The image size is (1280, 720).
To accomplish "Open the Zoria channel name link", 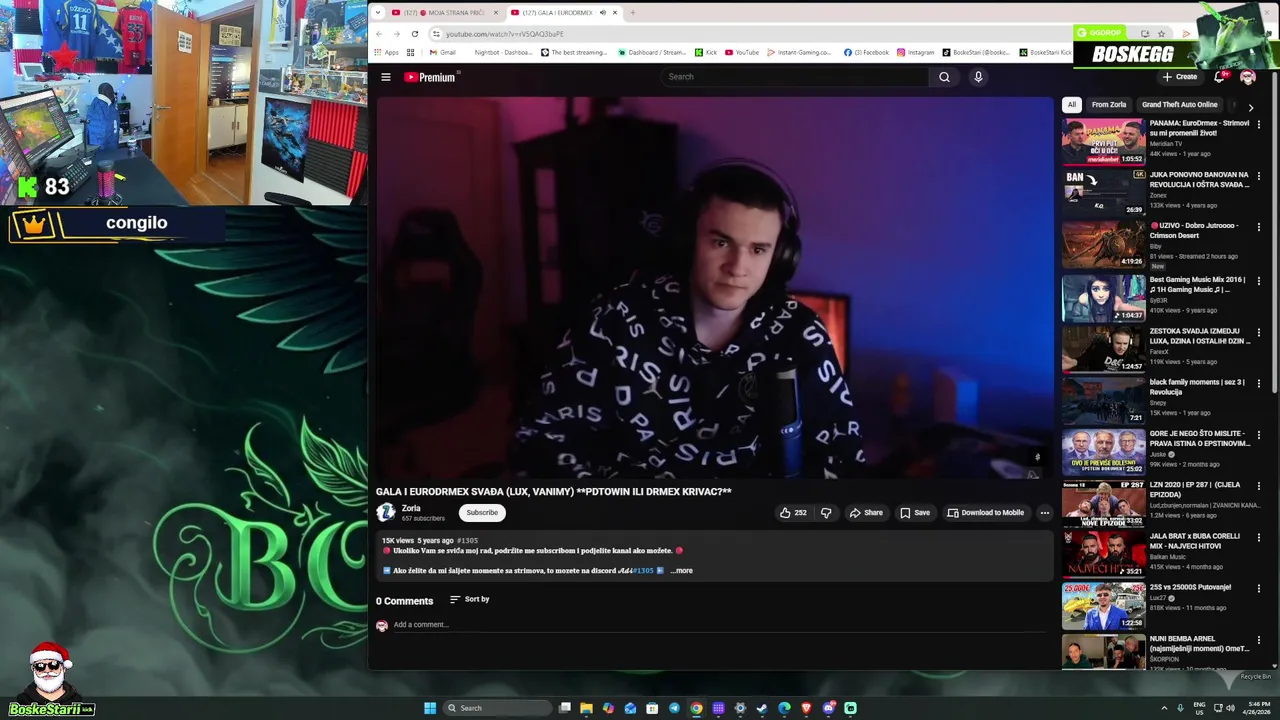I will (x=411, y=508).
